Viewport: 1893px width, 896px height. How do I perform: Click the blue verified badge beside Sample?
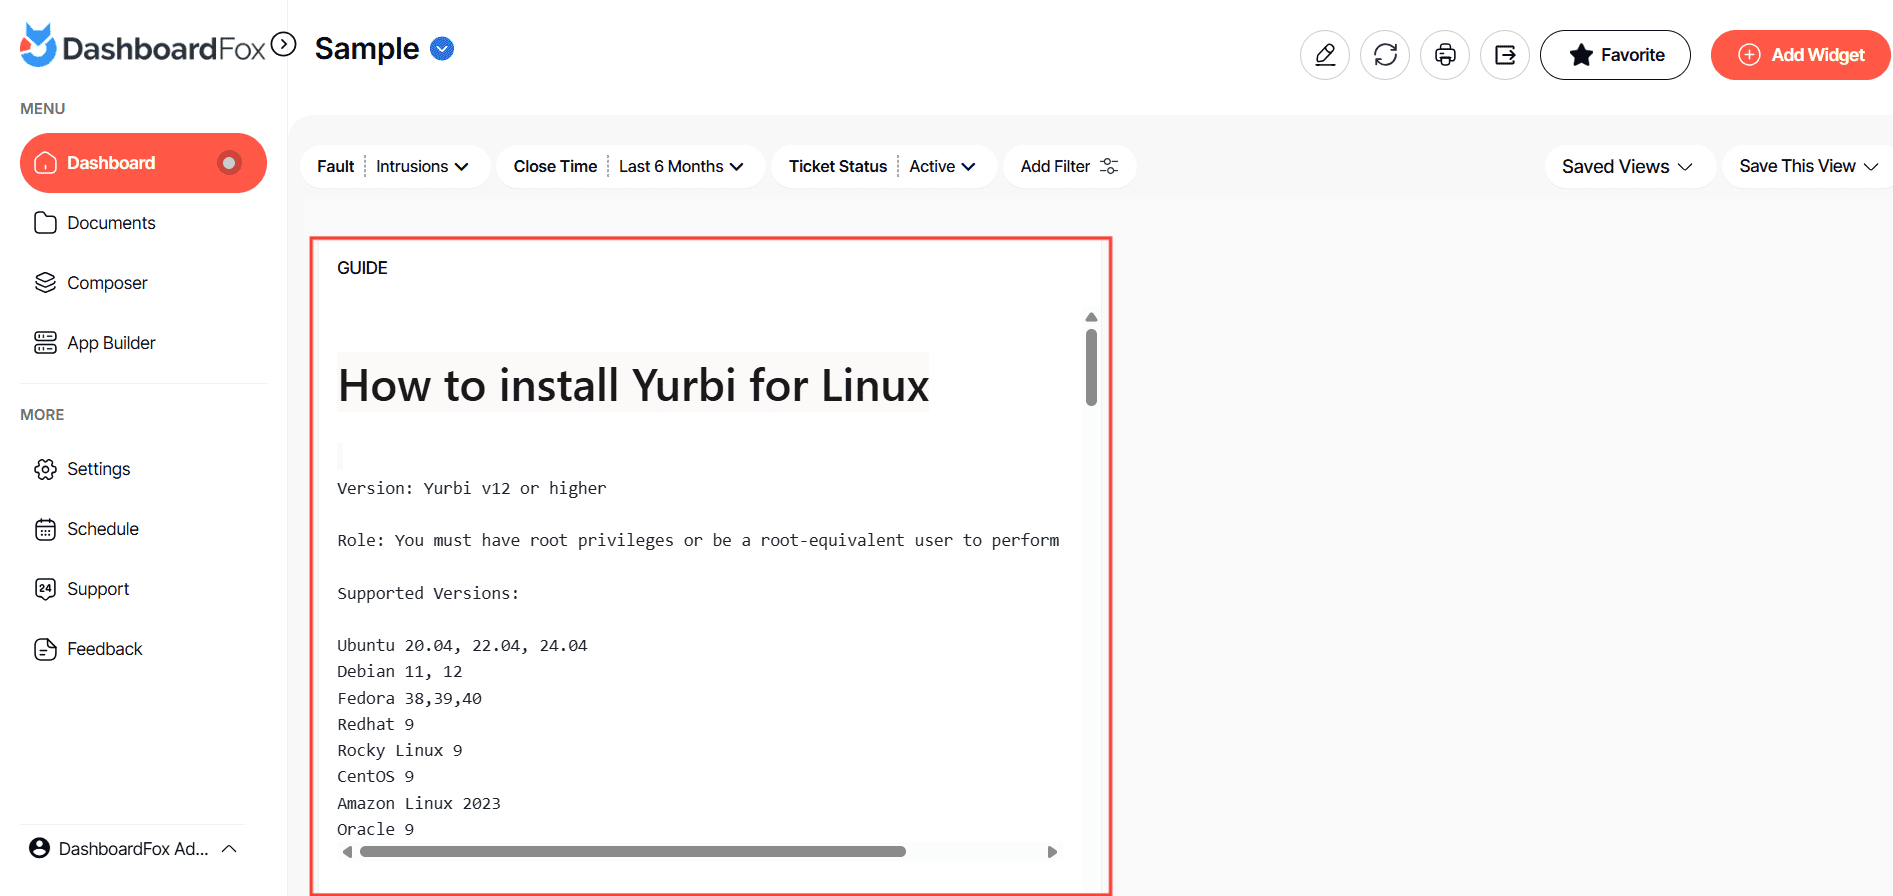[x=442, y=48]
